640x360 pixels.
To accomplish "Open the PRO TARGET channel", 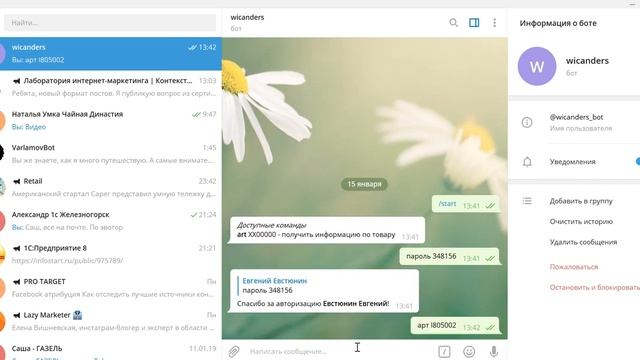I will [111, 288].
